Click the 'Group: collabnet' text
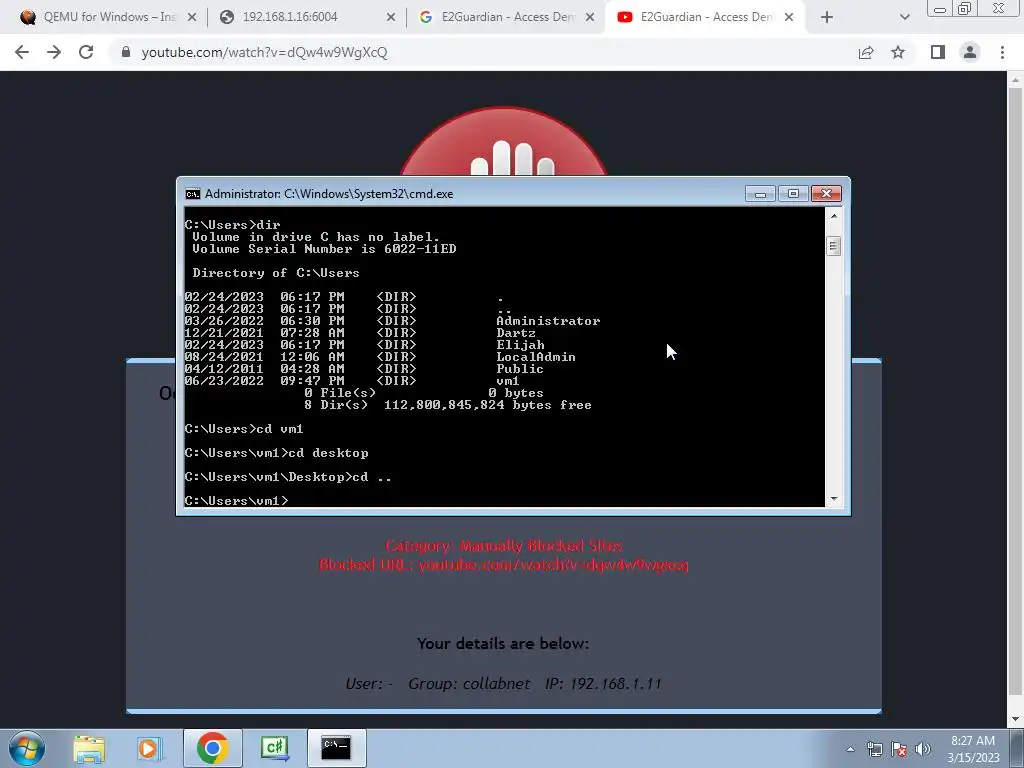 coord(469,684)
